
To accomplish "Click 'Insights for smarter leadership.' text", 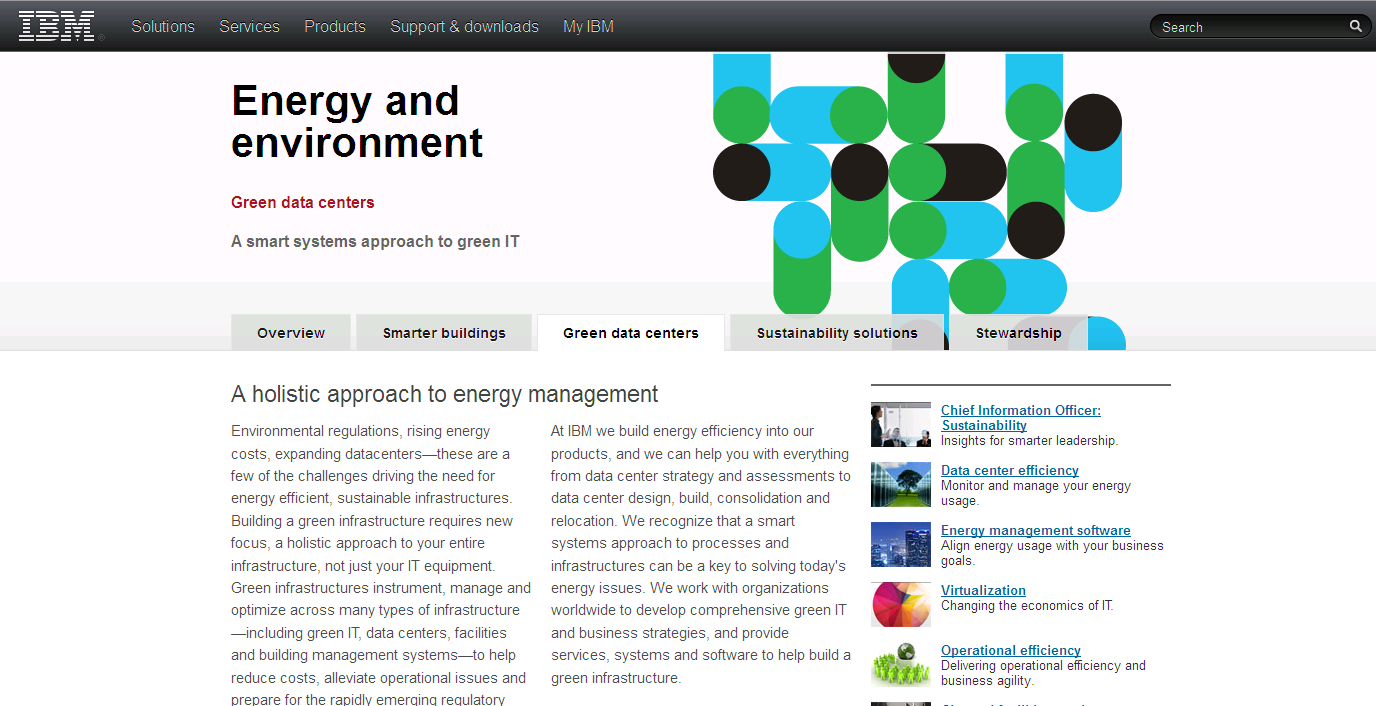I will tap(1029, 441).
